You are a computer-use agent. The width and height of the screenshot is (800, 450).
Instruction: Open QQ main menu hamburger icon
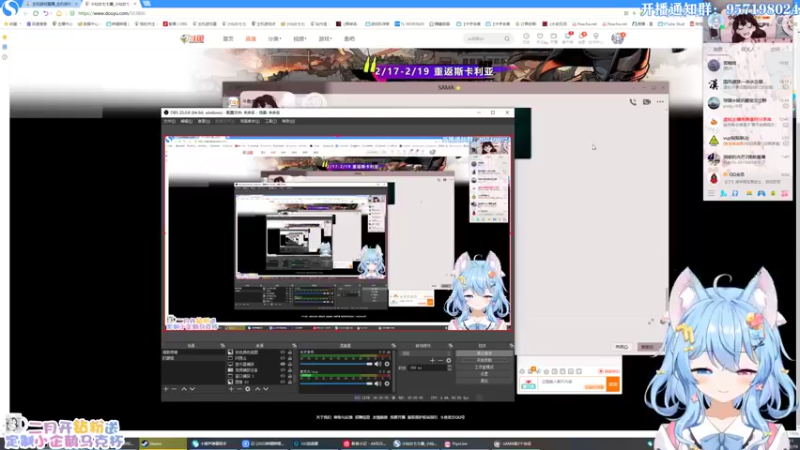pos(711,193)
